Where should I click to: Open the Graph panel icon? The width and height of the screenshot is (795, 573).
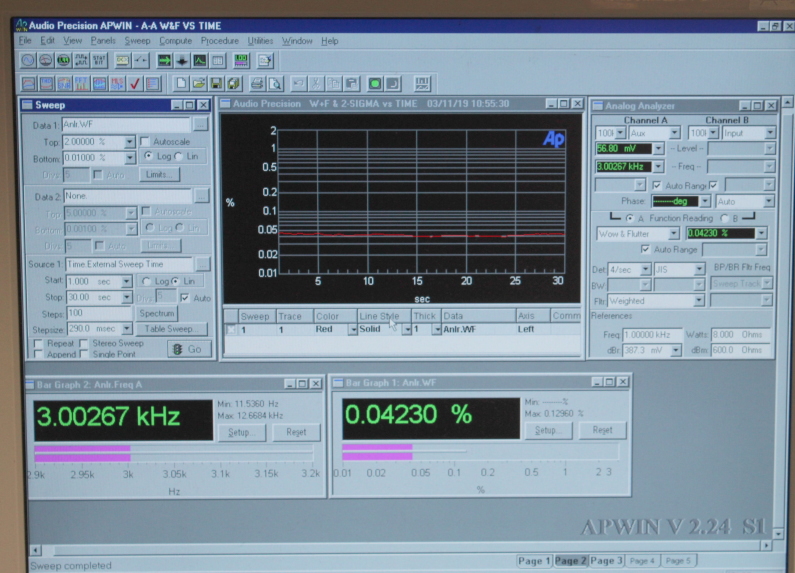(200, 60)
